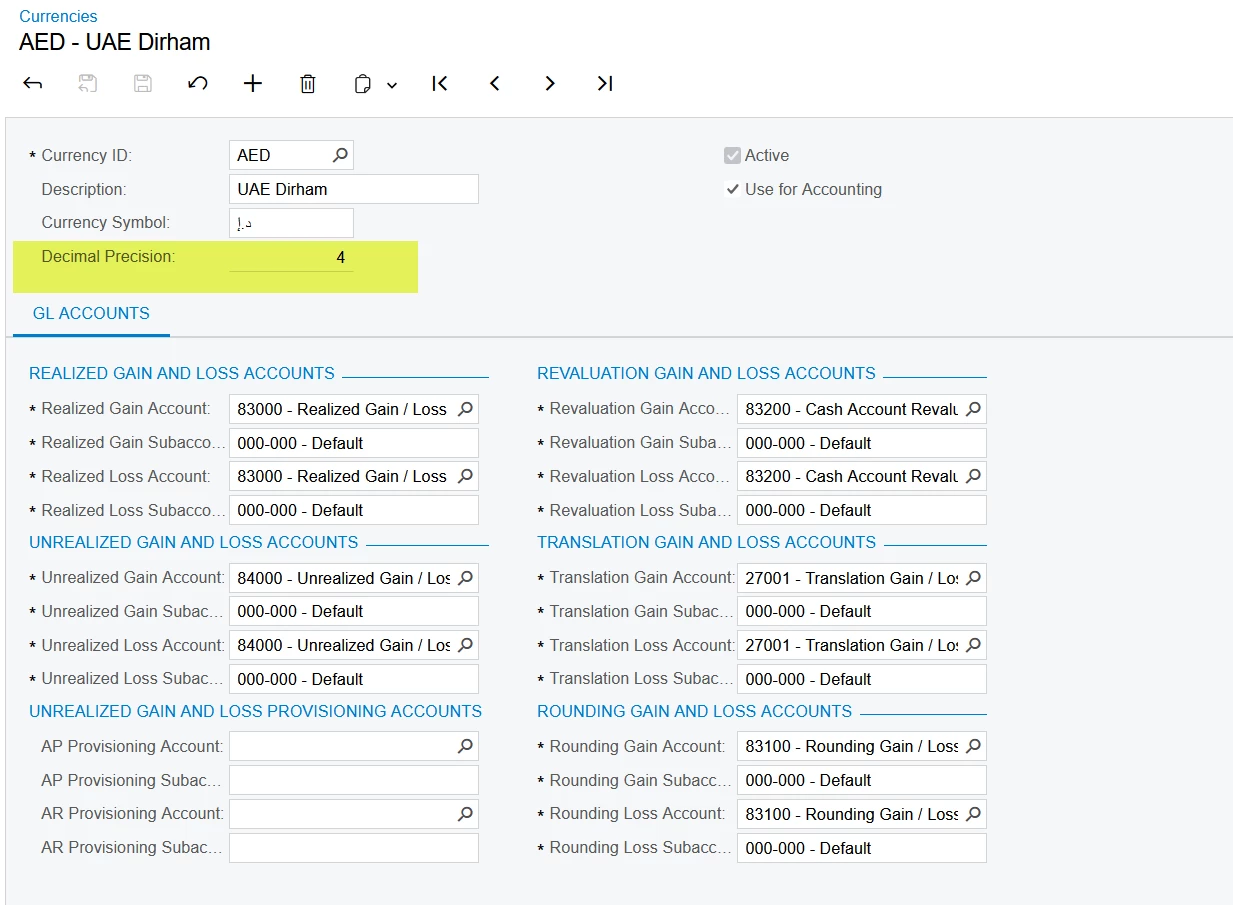Select the GL ACCOUNTS tab
Viewport: 1233px width, 905px height.
click(91, 314)
